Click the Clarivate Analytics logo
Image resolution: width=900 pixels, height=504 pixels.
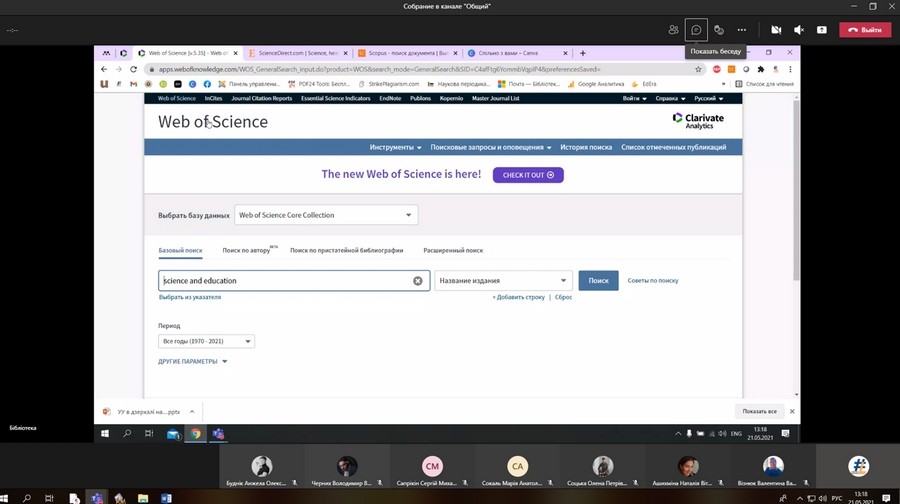(698, 121)
